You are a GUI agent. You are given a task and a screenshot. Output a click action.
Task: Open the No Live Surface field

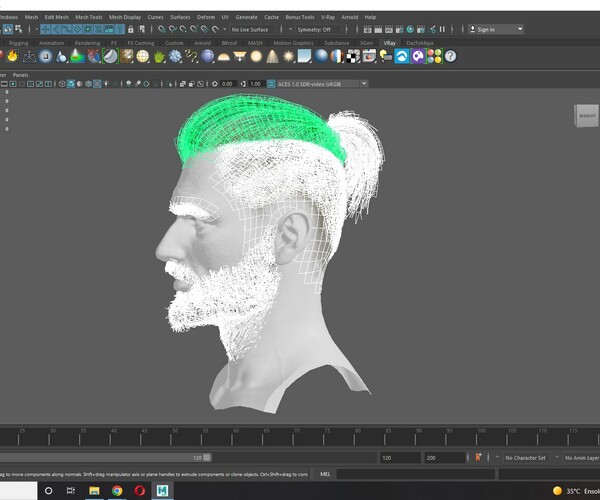pos(252,29)
